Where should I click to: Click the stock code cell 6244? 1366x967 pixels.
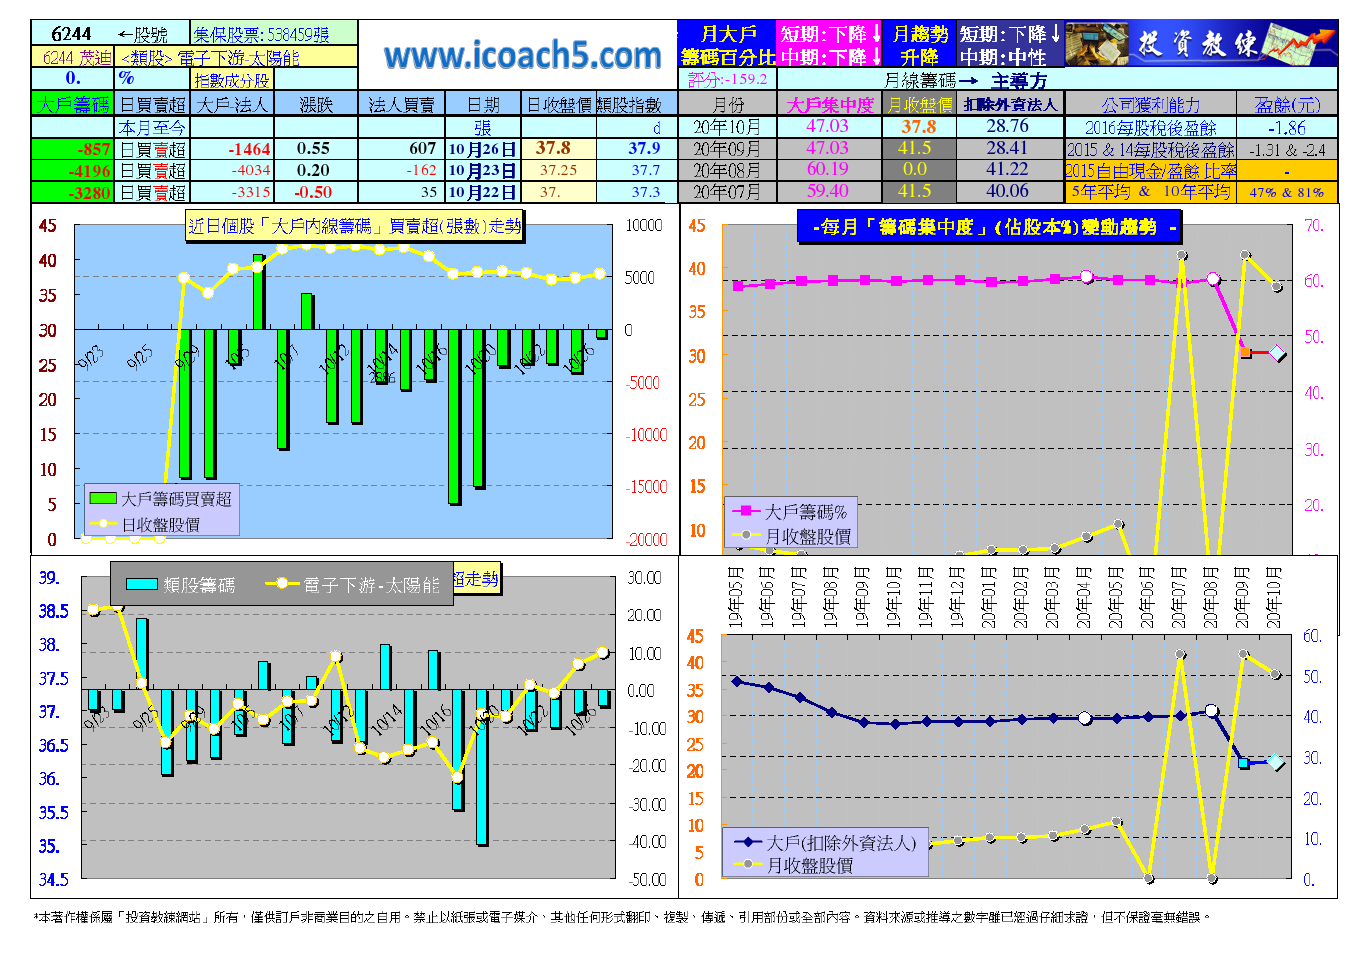pyautogui.click(x=70, y=34)
